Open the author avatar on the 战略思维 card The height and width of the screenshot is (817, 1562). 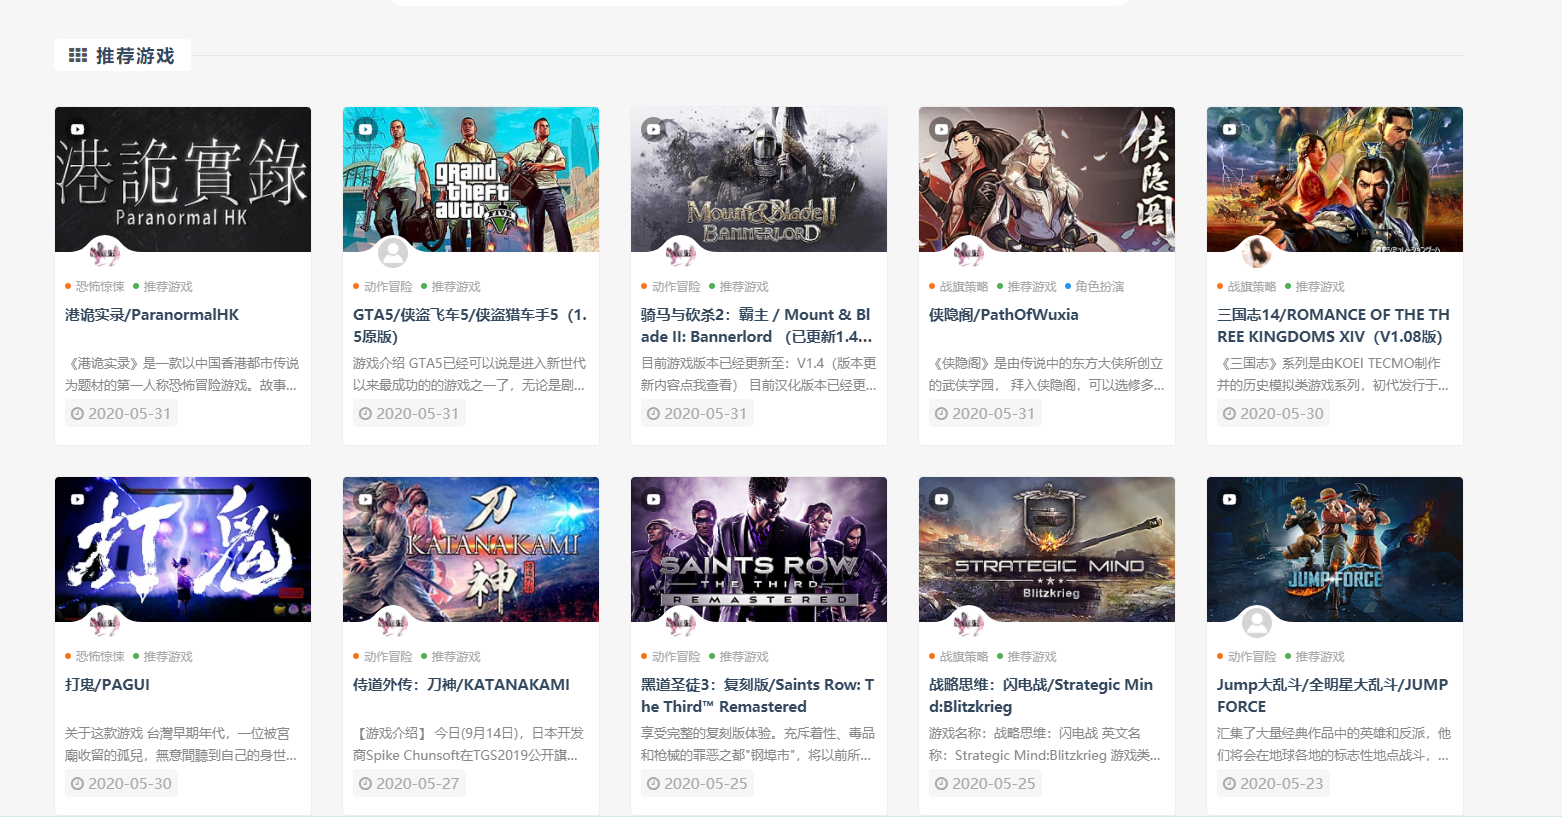tap(969, 623)
